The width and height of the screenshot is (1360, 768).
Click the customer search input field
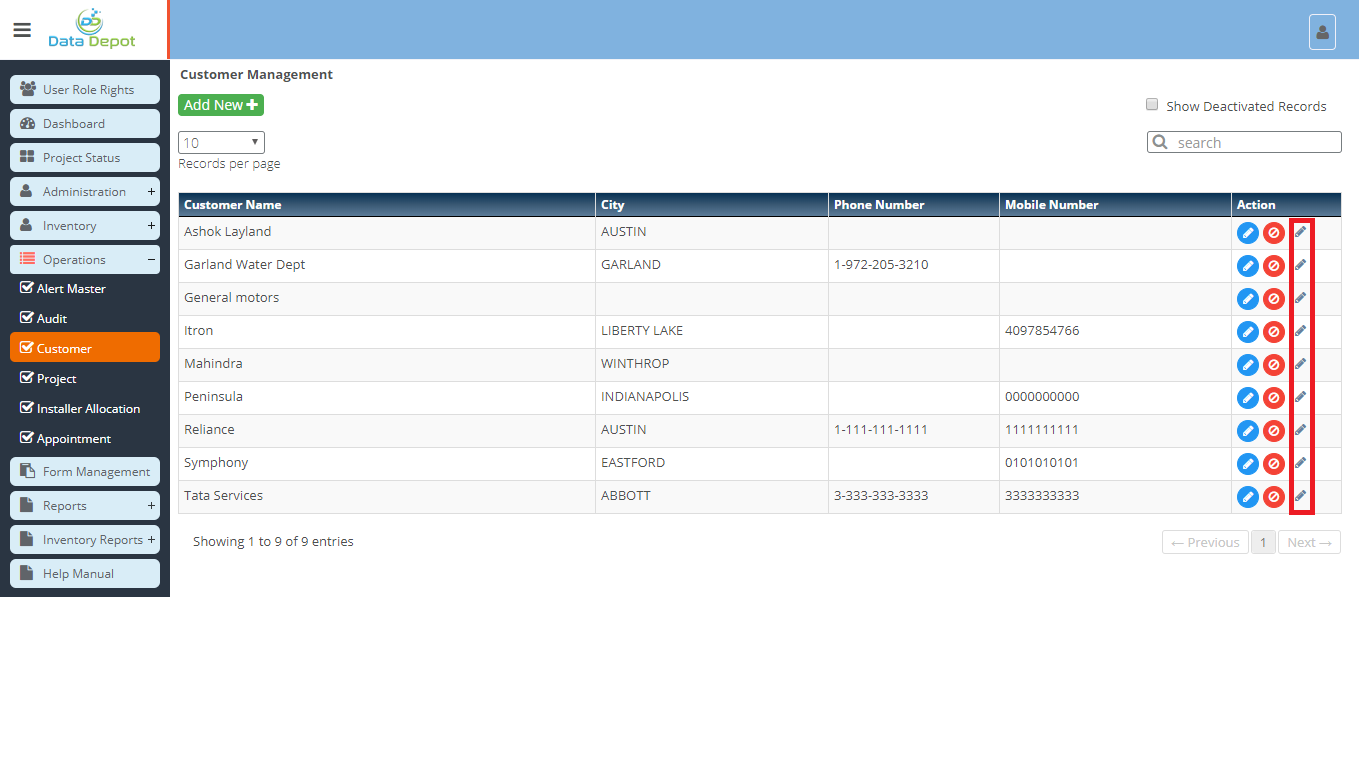click(1255, 143)
